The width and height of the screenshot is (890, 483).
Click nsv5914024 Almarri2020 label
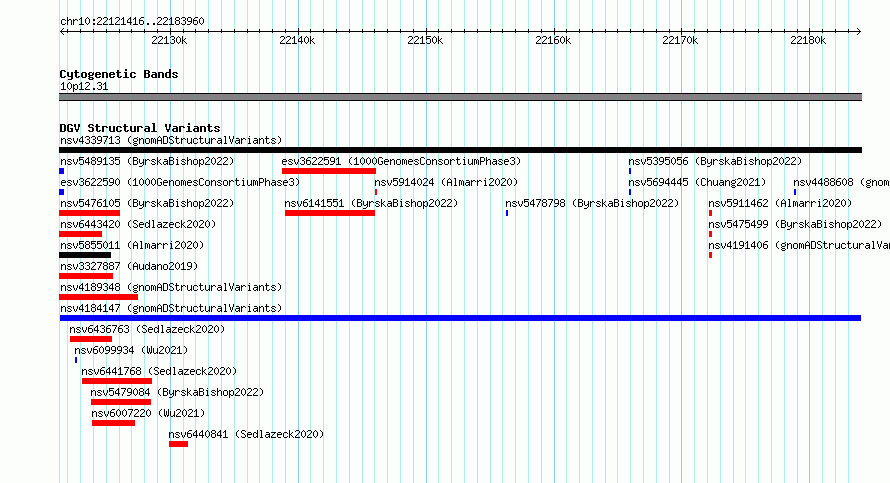446,182
